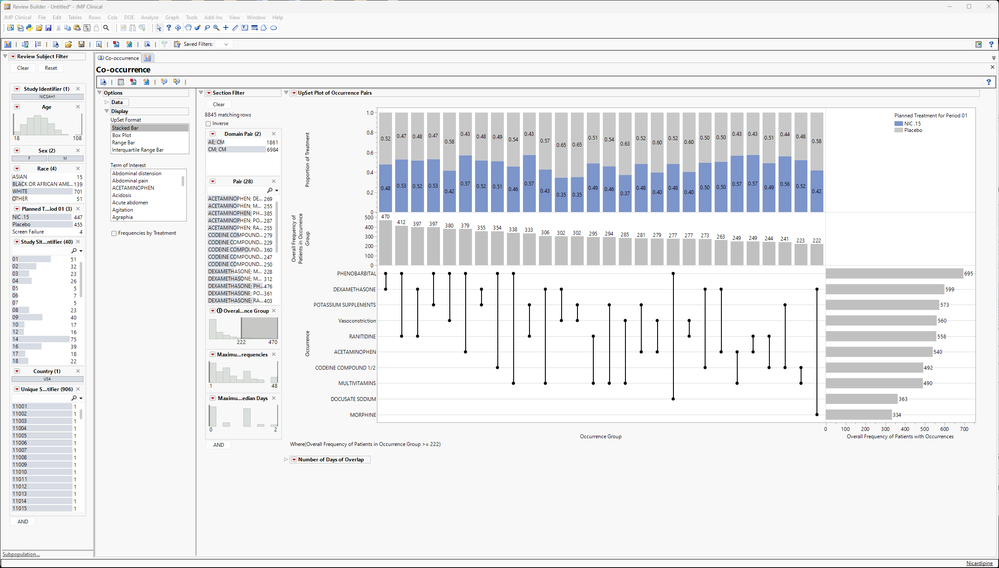Click the filter funnel icon in second toolbar
The height and width of the screenshot is (568, 999).
[164, 45]
